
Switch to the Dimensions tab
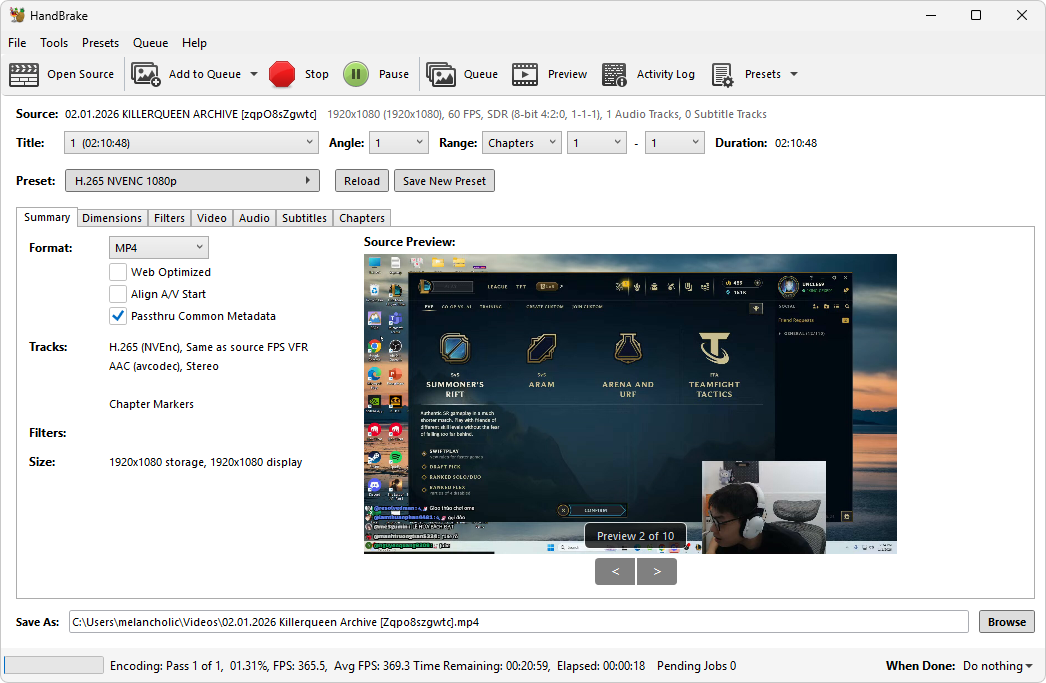[x=111, y=218]
